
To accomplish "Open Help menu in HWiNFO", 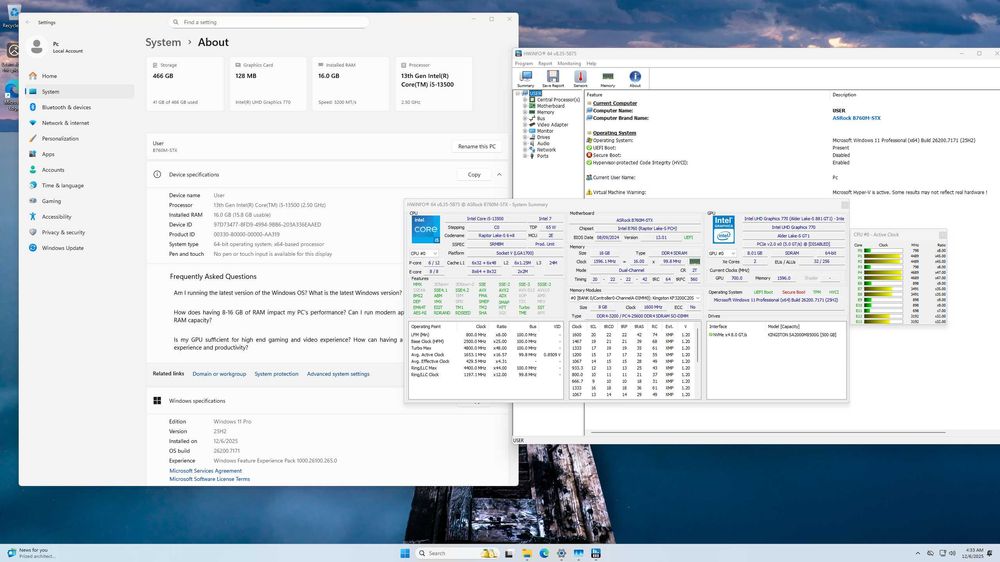I will pos(591,63).
